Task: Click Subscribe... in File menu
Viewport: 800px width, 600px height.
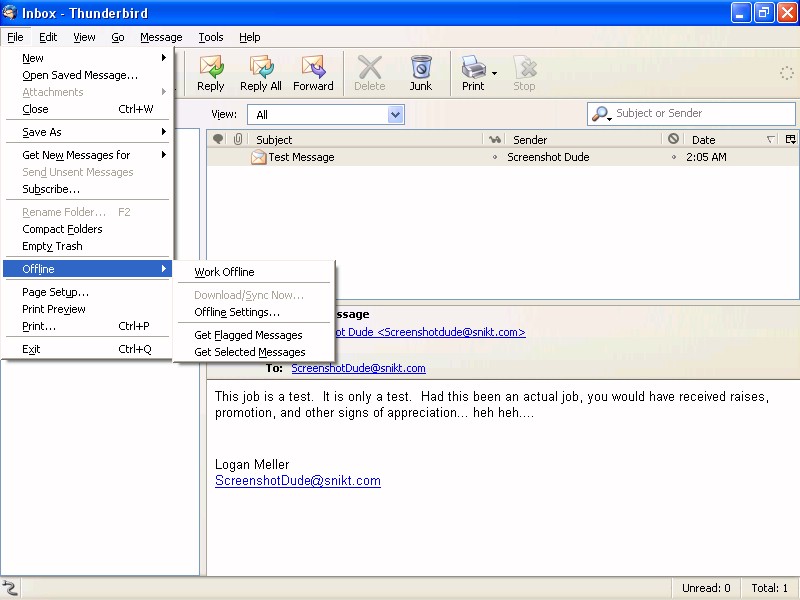Action: click(x=88, y=189)
